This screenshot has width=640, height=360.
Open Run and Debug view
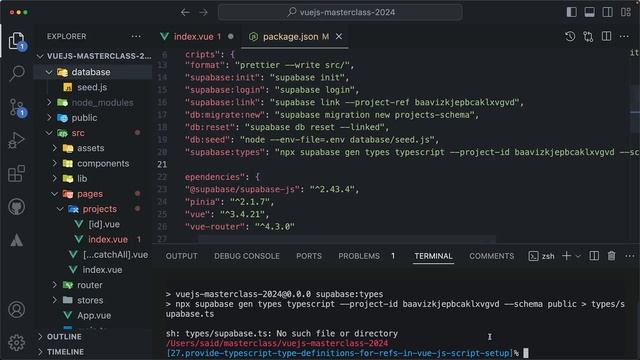(x=17, y=140)
